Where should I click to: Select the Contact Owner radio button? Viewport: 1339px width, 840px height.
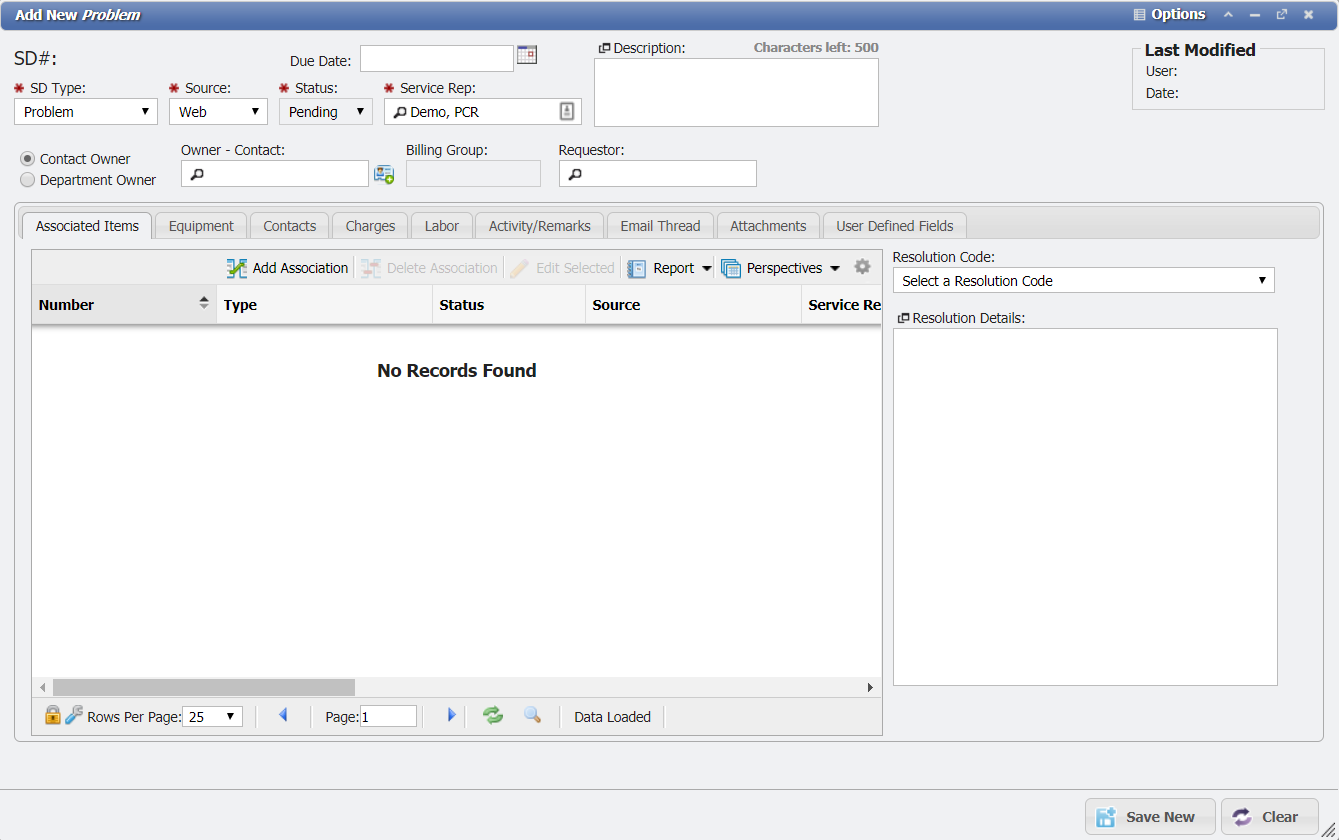click(x=28, y=159)
